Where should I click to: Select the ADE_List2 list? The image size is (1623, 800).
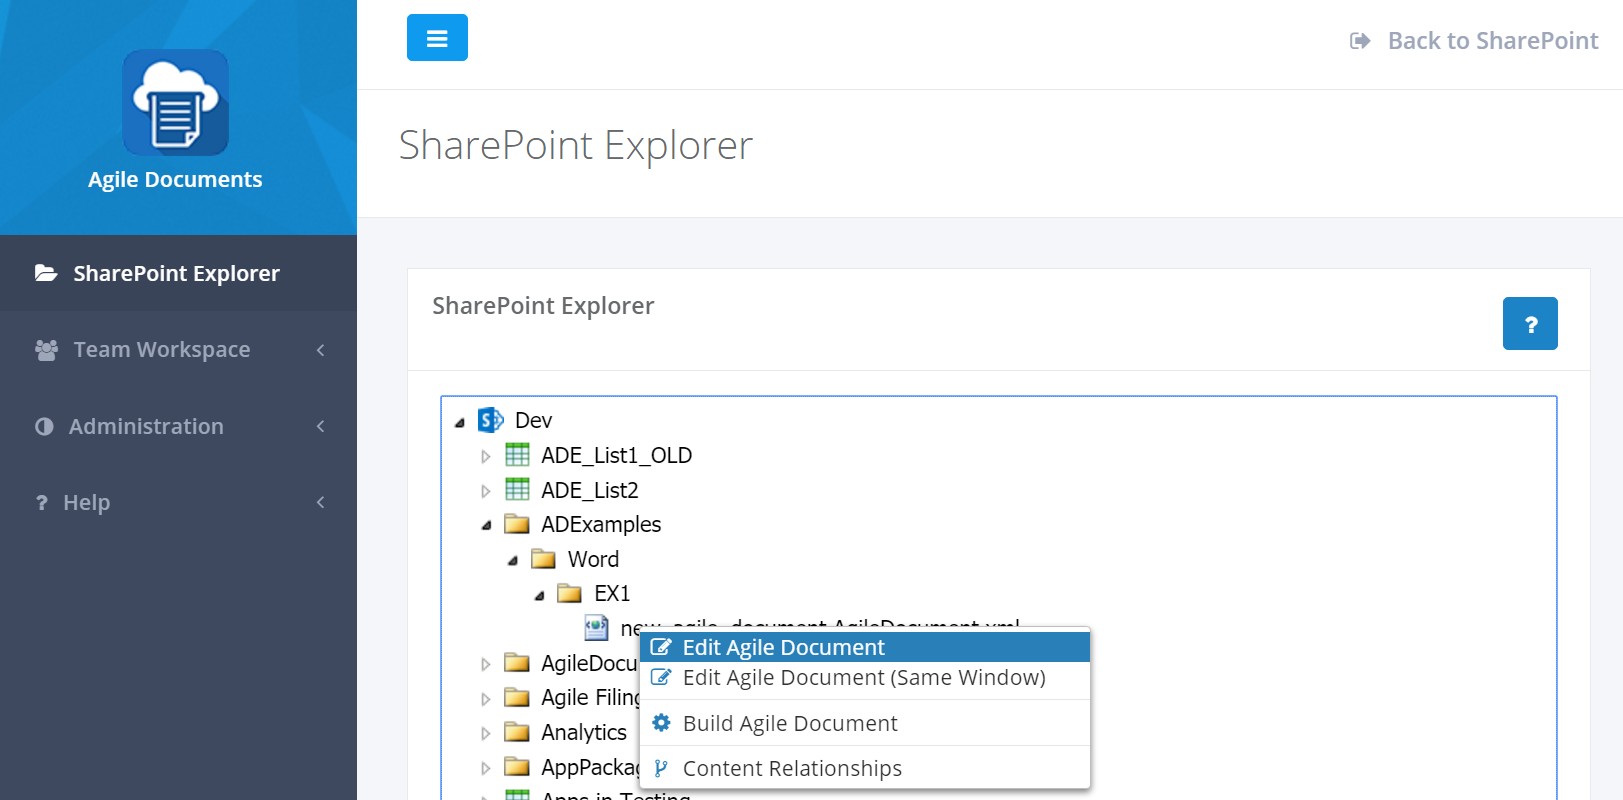coord(589,490)
